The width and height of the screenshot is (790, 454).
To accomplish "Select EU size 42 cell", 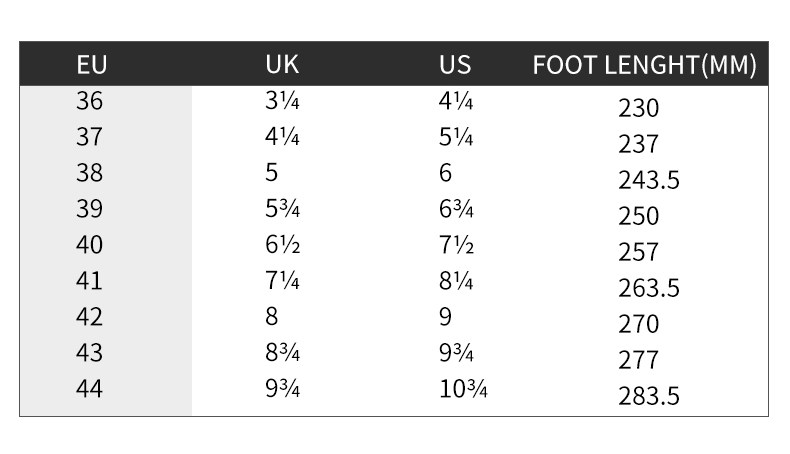I will (90, 317).
